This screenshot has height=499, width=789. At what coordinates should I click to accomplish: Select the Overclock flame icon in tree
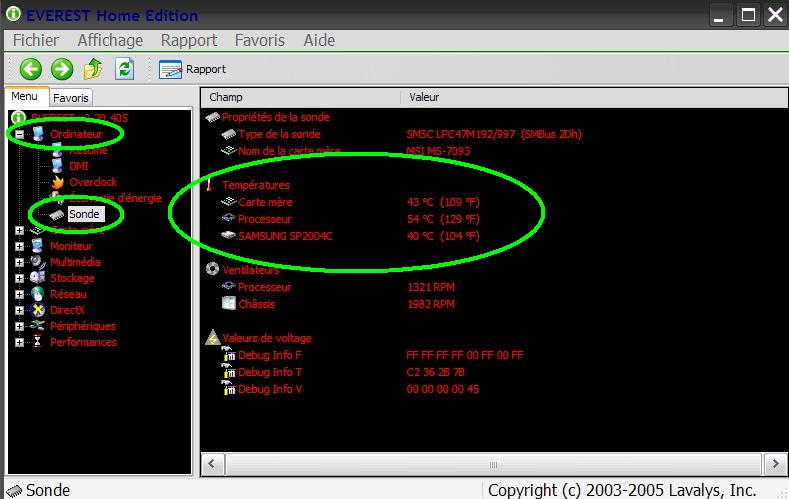tap(57, 182)
